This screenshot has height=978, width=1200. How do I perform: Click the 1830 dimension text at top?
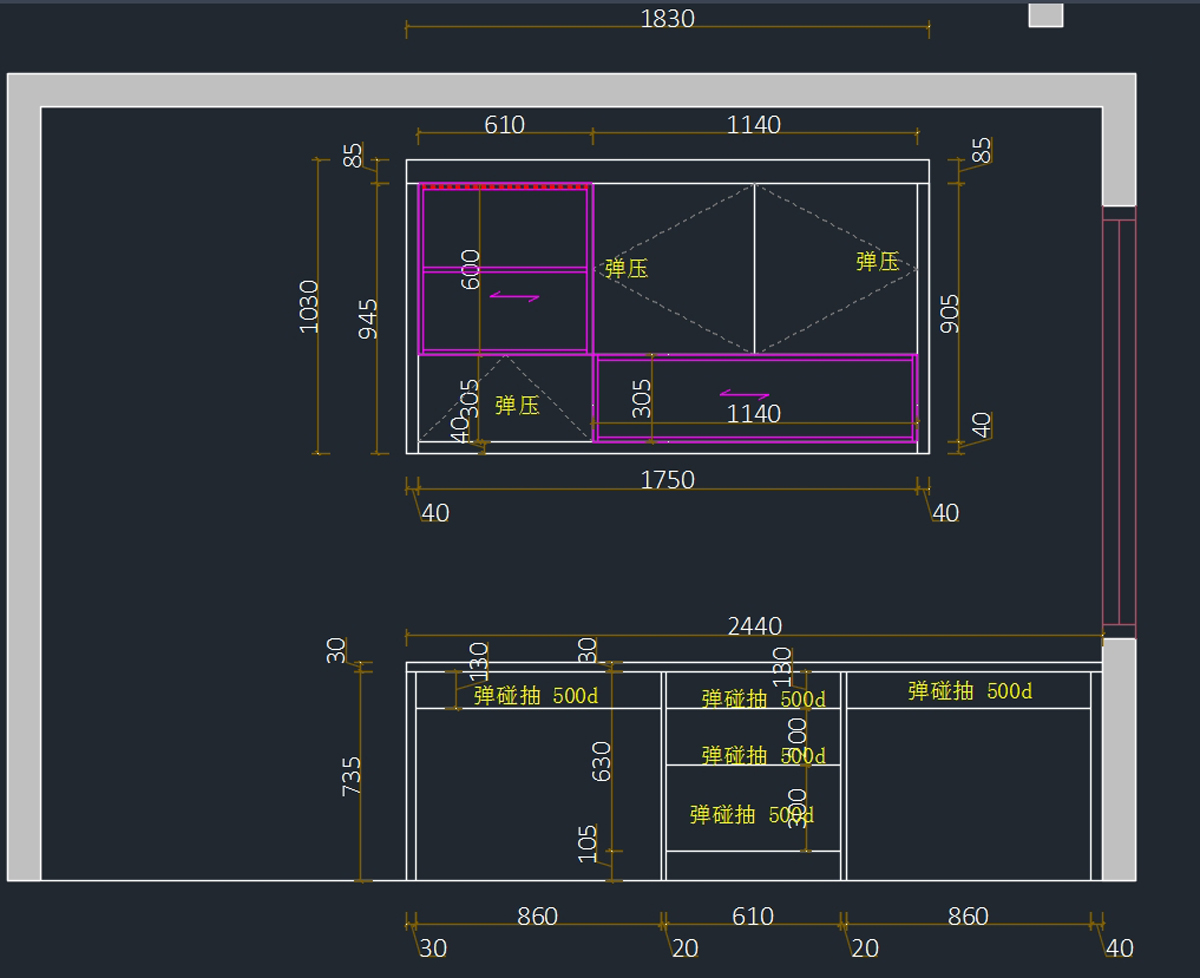click(667, 19)
